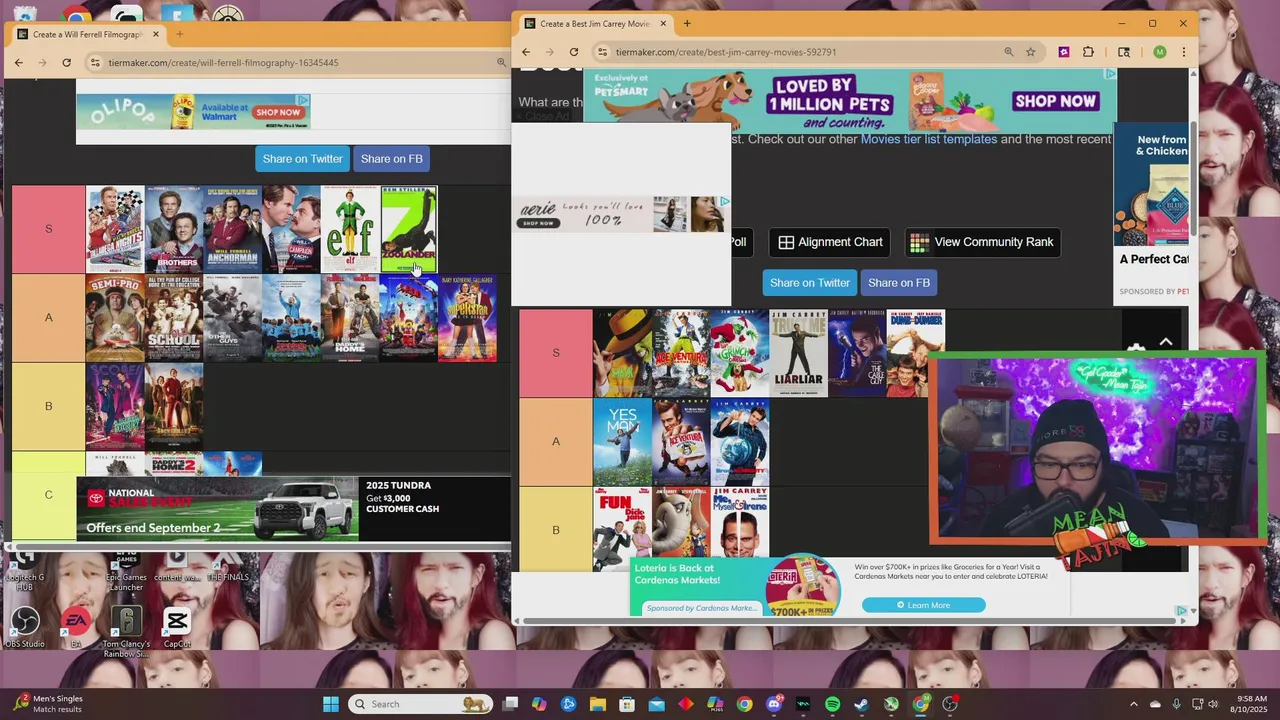
Task: Open the Chrome extensions puzzle menu
Action: (x=1088, y=52)
